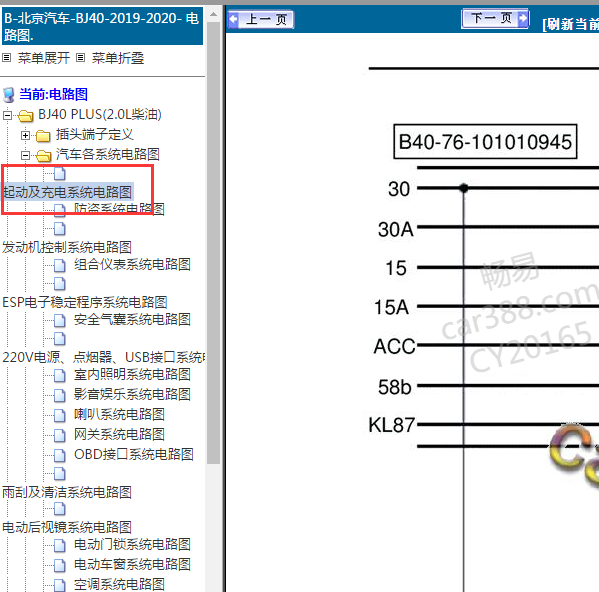
Task: Open ESP电子稳定程序系统电路图 document
Action: coord(85,302)
